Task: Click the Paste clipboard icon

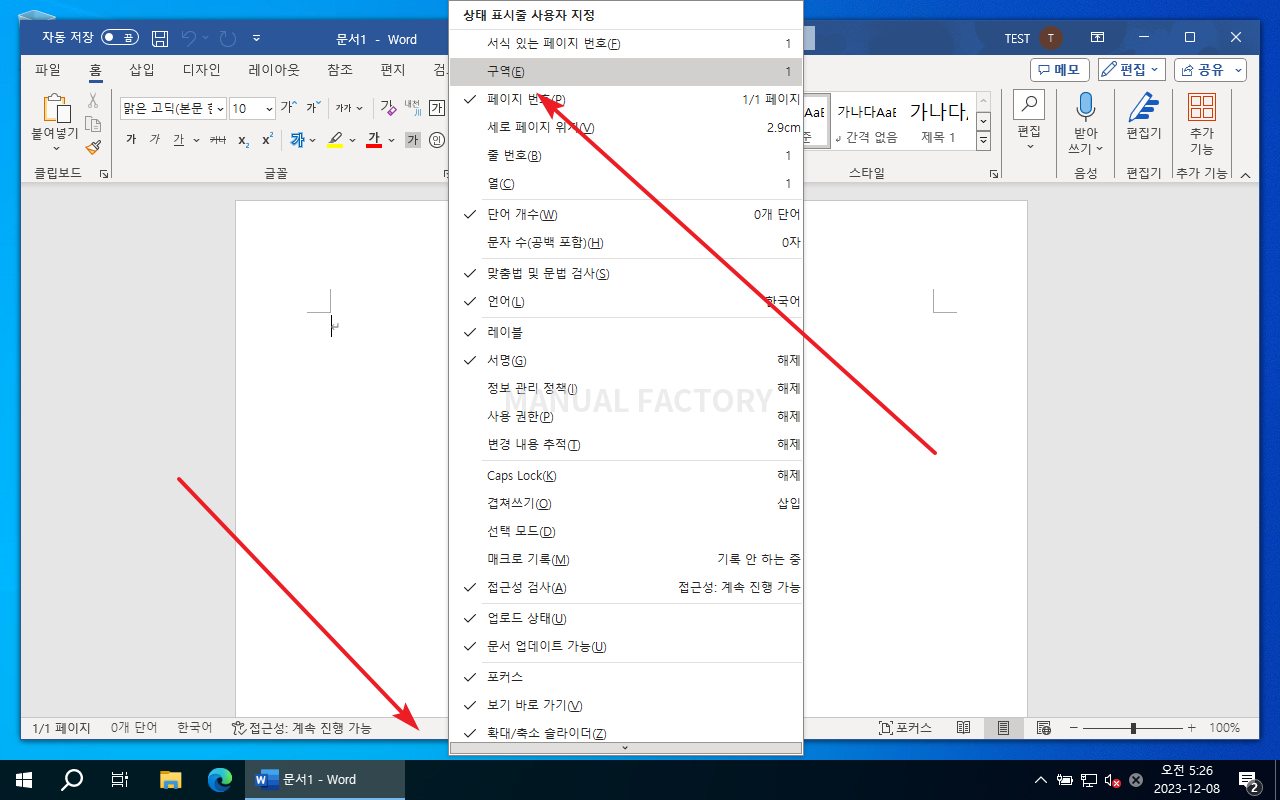Action: coord(55,109)
